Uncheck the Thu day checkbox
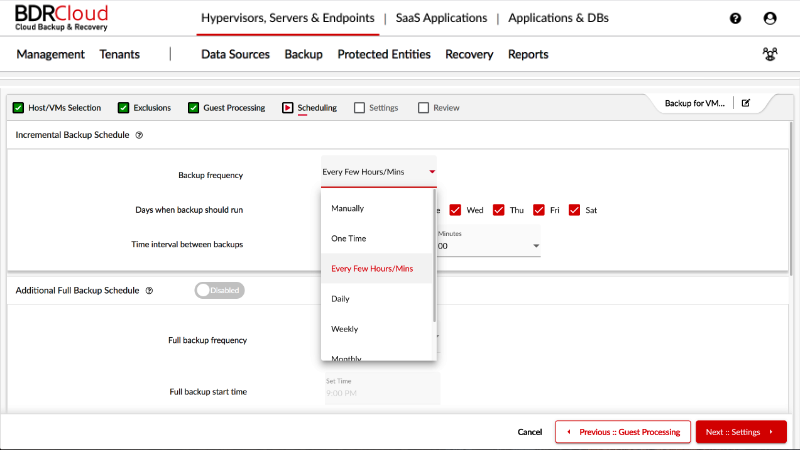The image size is (800, 450). coord(498,210)
